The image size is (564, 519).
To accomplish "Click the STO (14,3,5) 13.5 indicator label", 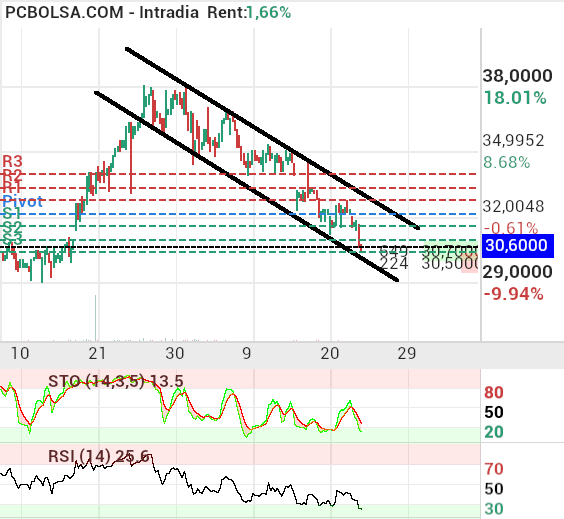I will [116, 381].
